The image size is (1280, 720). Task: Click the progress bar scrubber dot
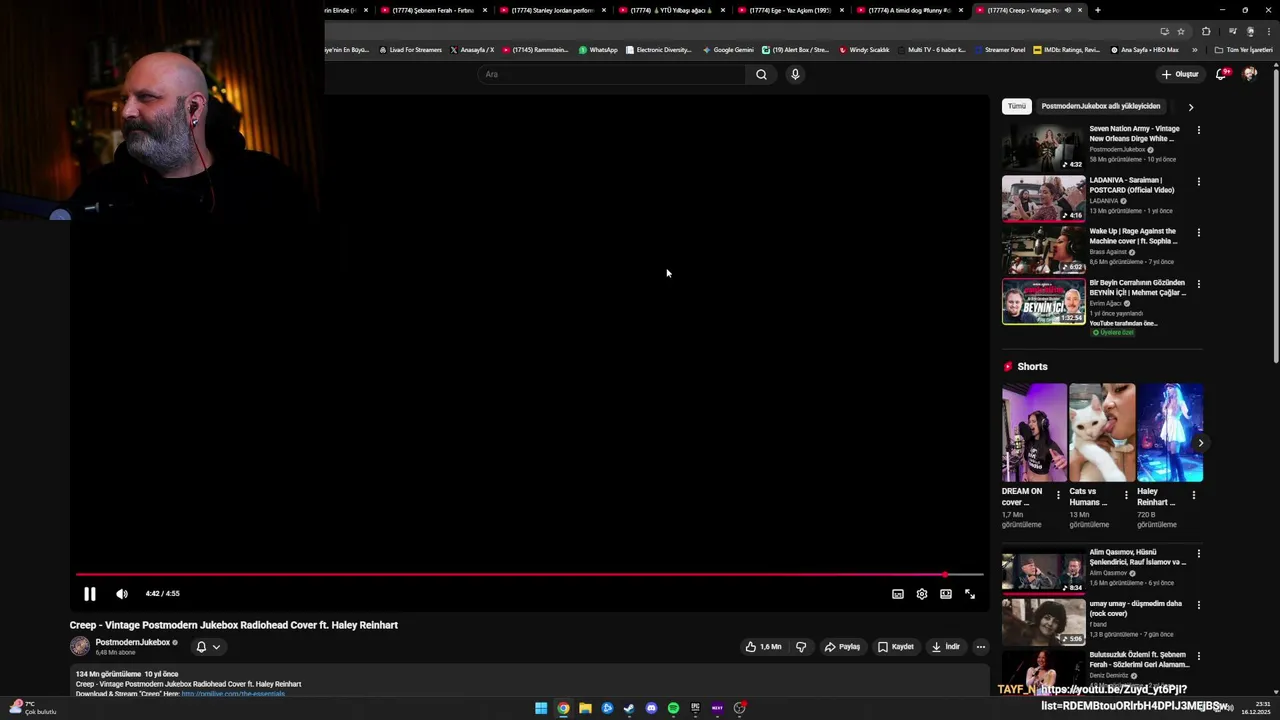pos(945,574)
